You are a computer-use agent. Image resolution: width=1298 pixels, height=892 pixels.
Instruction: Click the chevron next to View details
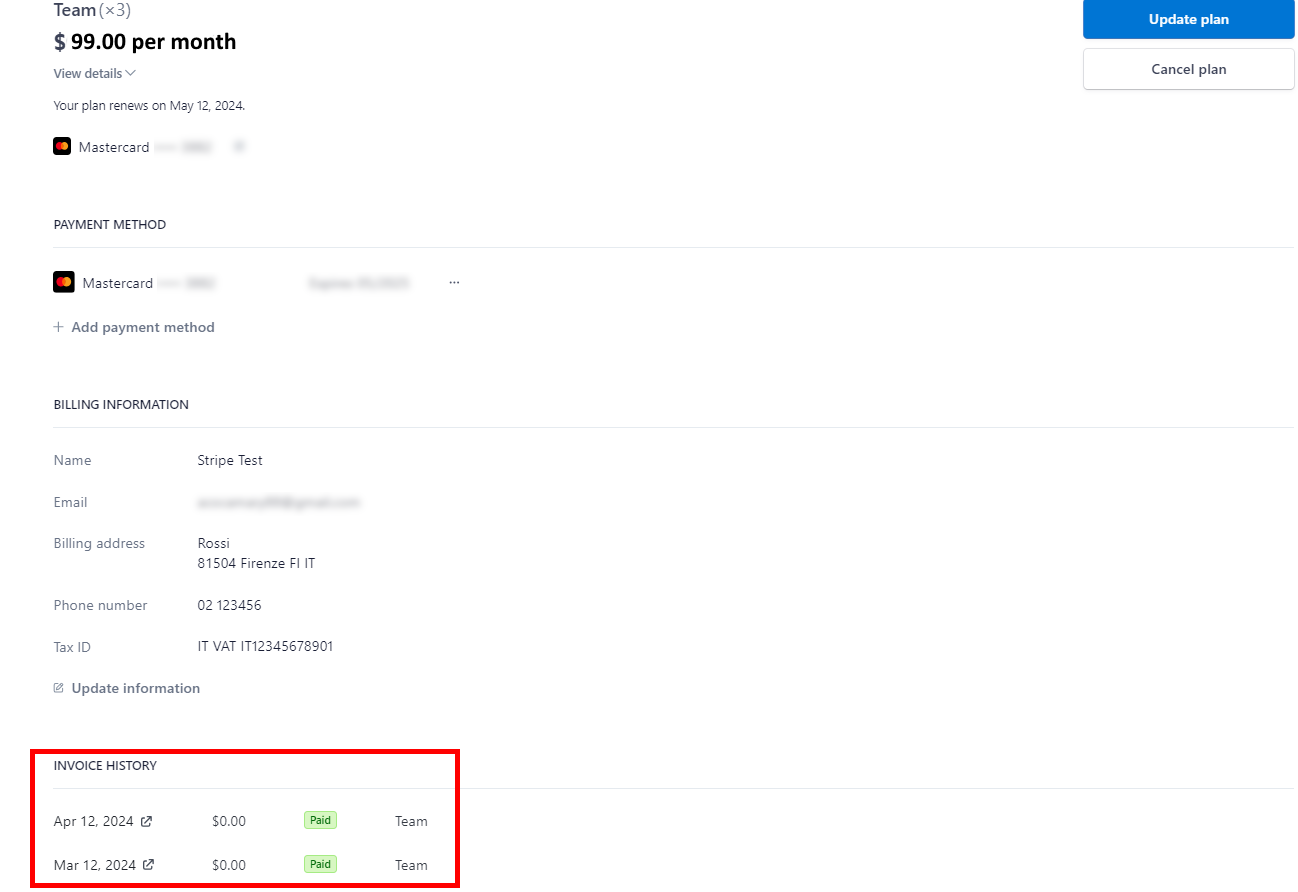[131, 73]
